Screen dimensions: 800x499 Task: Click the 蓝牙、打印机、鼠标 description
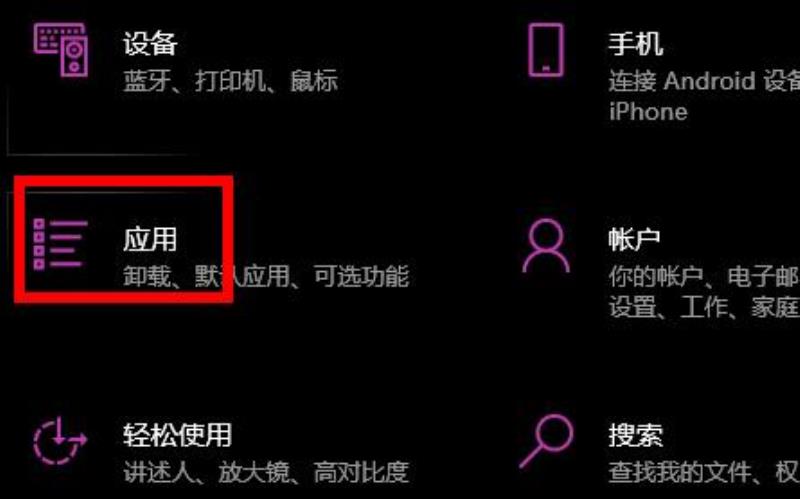[230, 81]
